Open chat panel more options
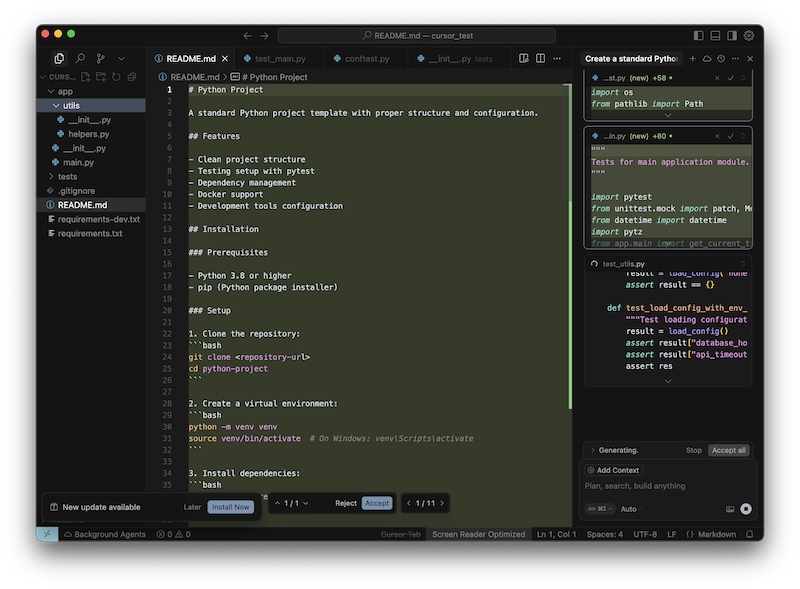This screenshot has width=800, height=589. coord(735,59)
